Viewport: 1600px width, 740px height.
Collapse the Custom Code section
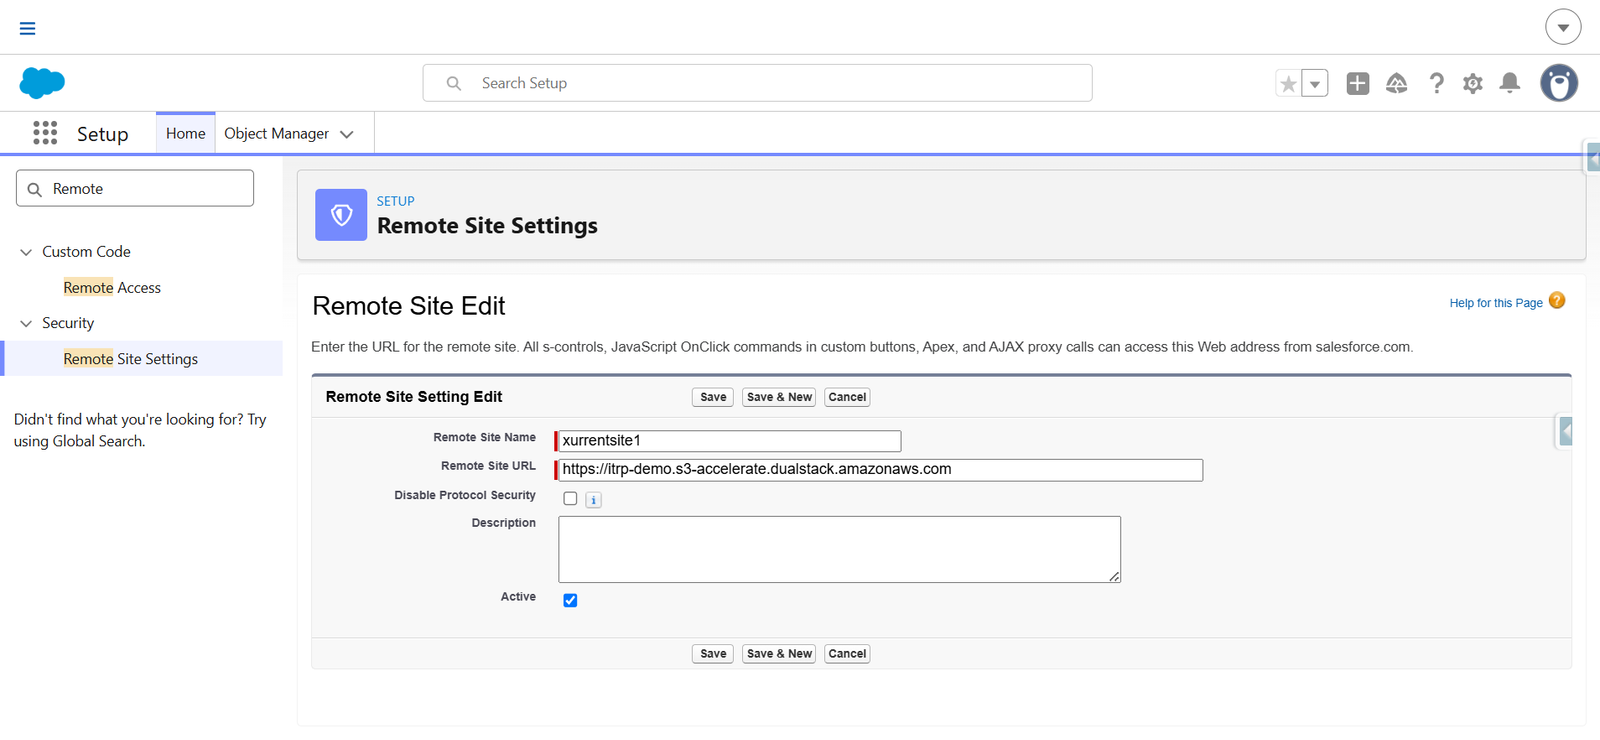coord(26,252)
